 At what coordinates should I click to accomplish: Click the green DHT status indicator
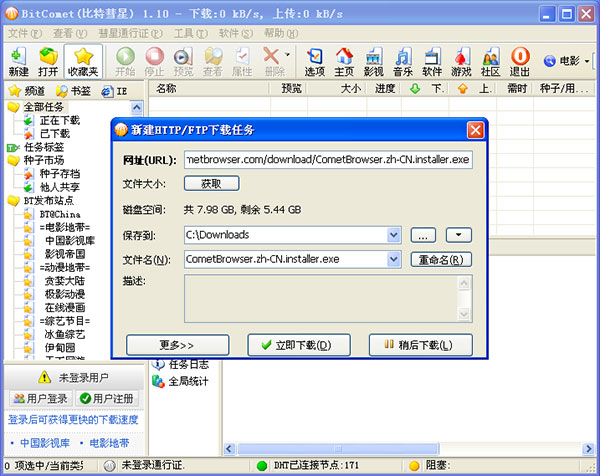pyautogui.click(x=262, y=466)
